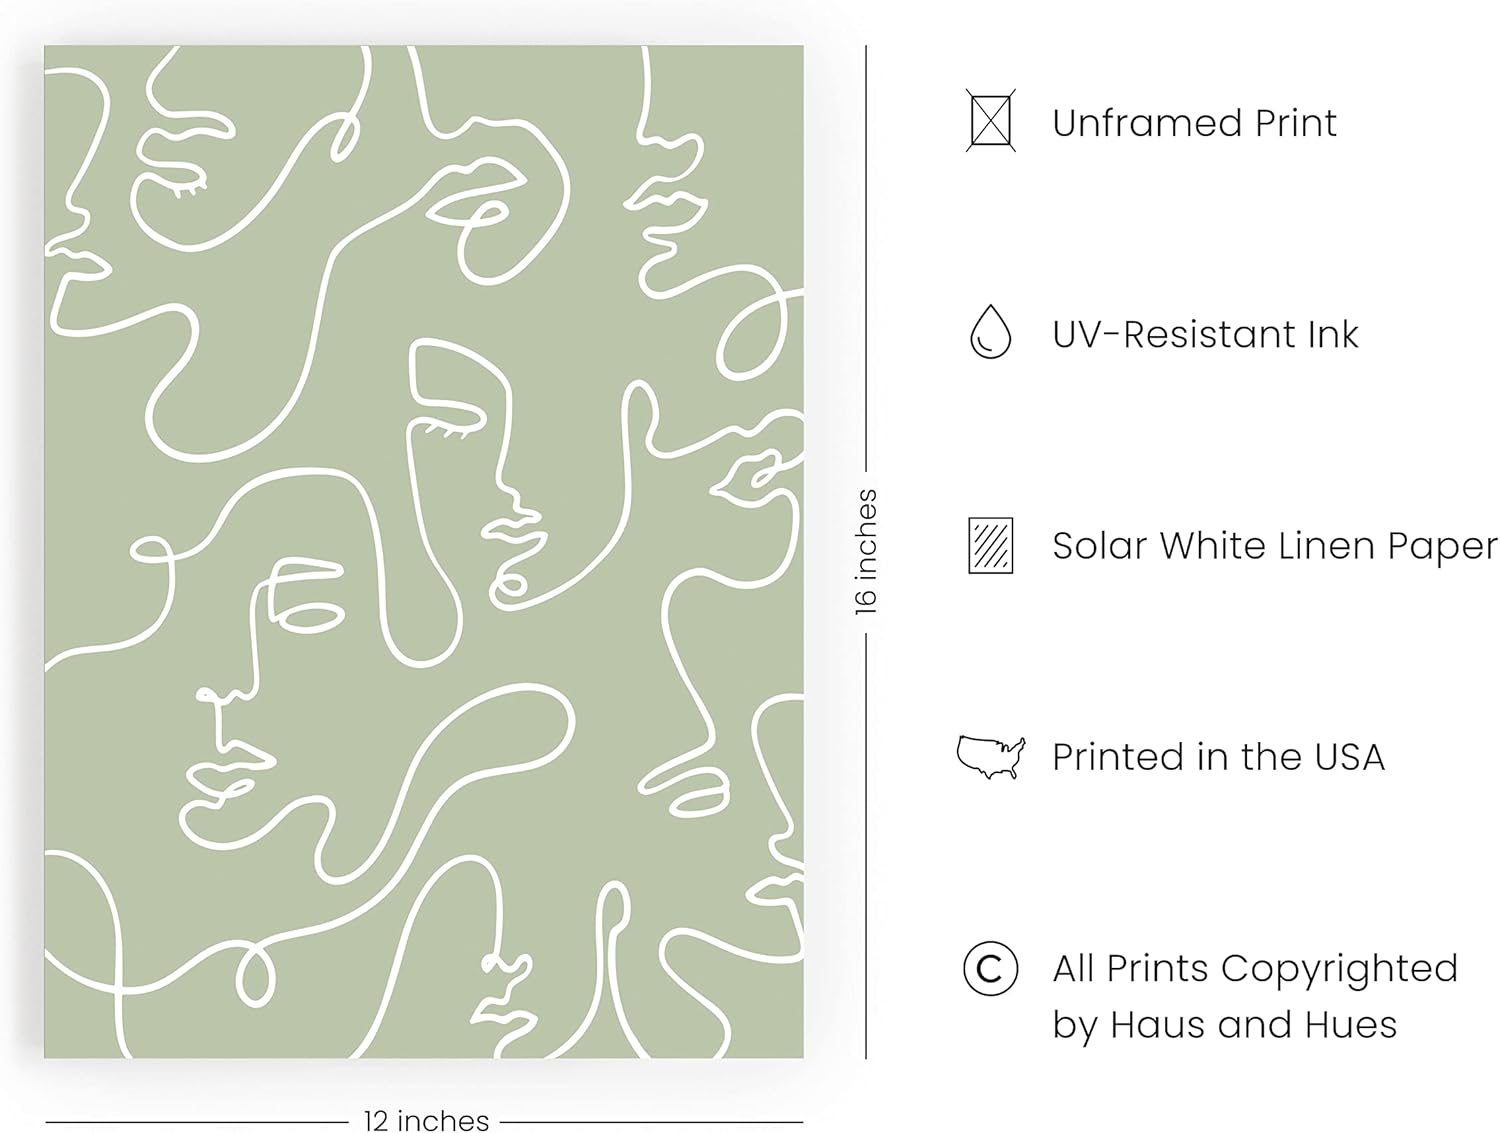This screenshot has height=1133, width=1500.
Task: Click the Unframed Print crossed-box icon
Action: (990, 121)
